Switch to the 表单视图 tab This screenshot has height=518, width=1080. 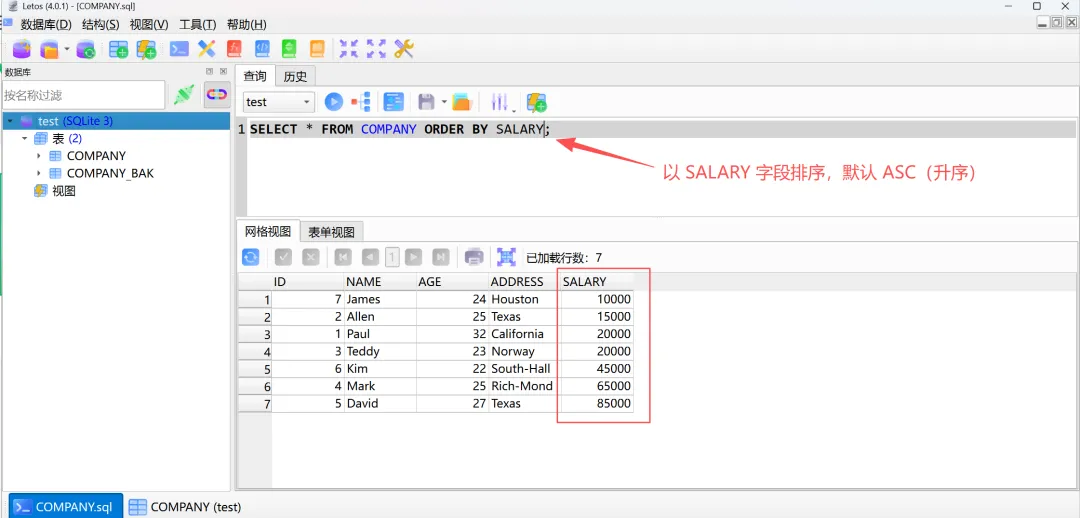click(331, 231)
